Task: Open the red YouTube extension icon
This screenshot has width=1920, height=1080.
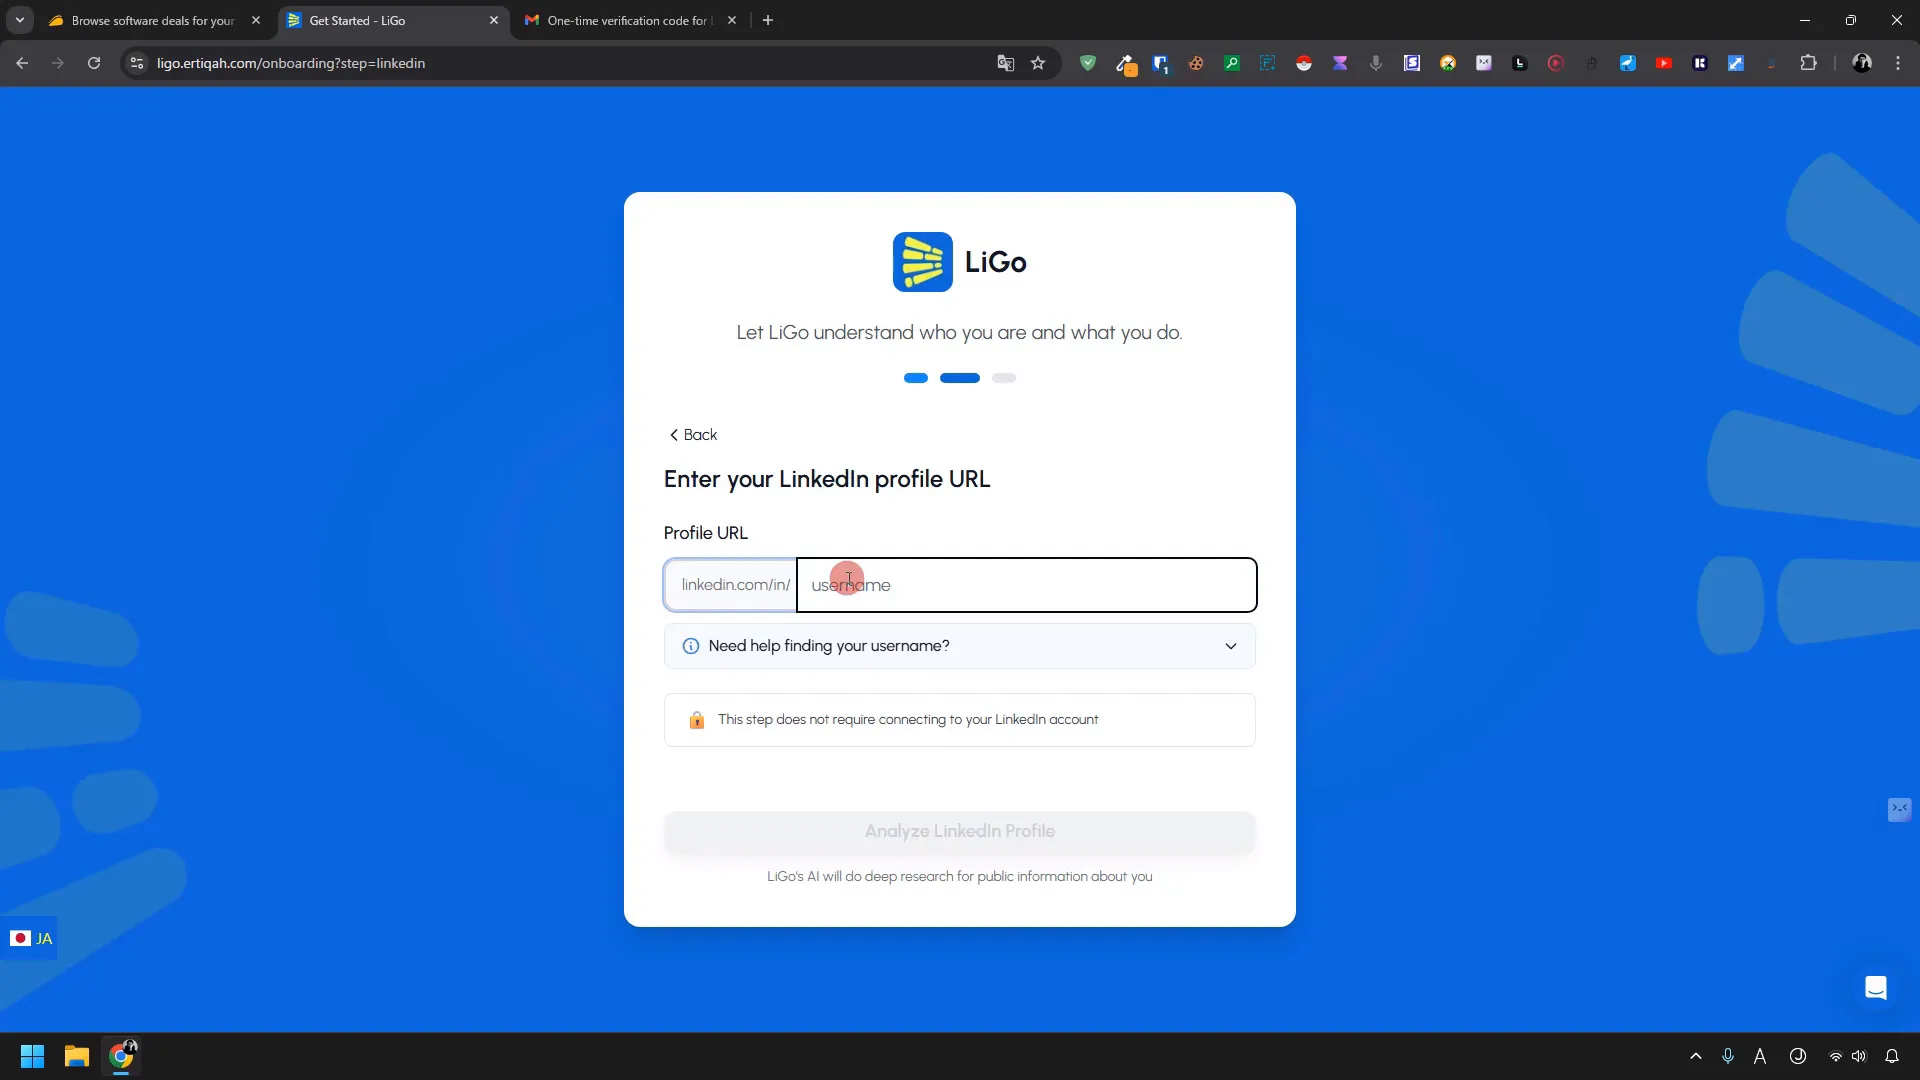Action: pos(1664,63)
